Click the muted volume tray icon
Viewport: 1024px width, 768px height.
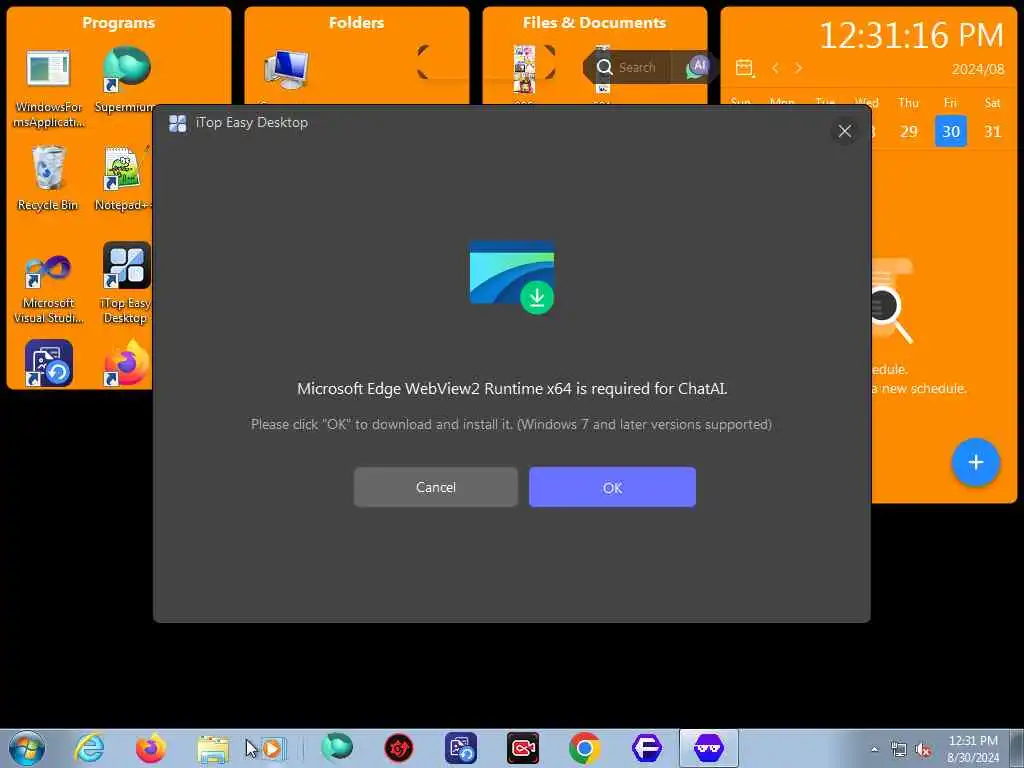(x=923, y=750)
